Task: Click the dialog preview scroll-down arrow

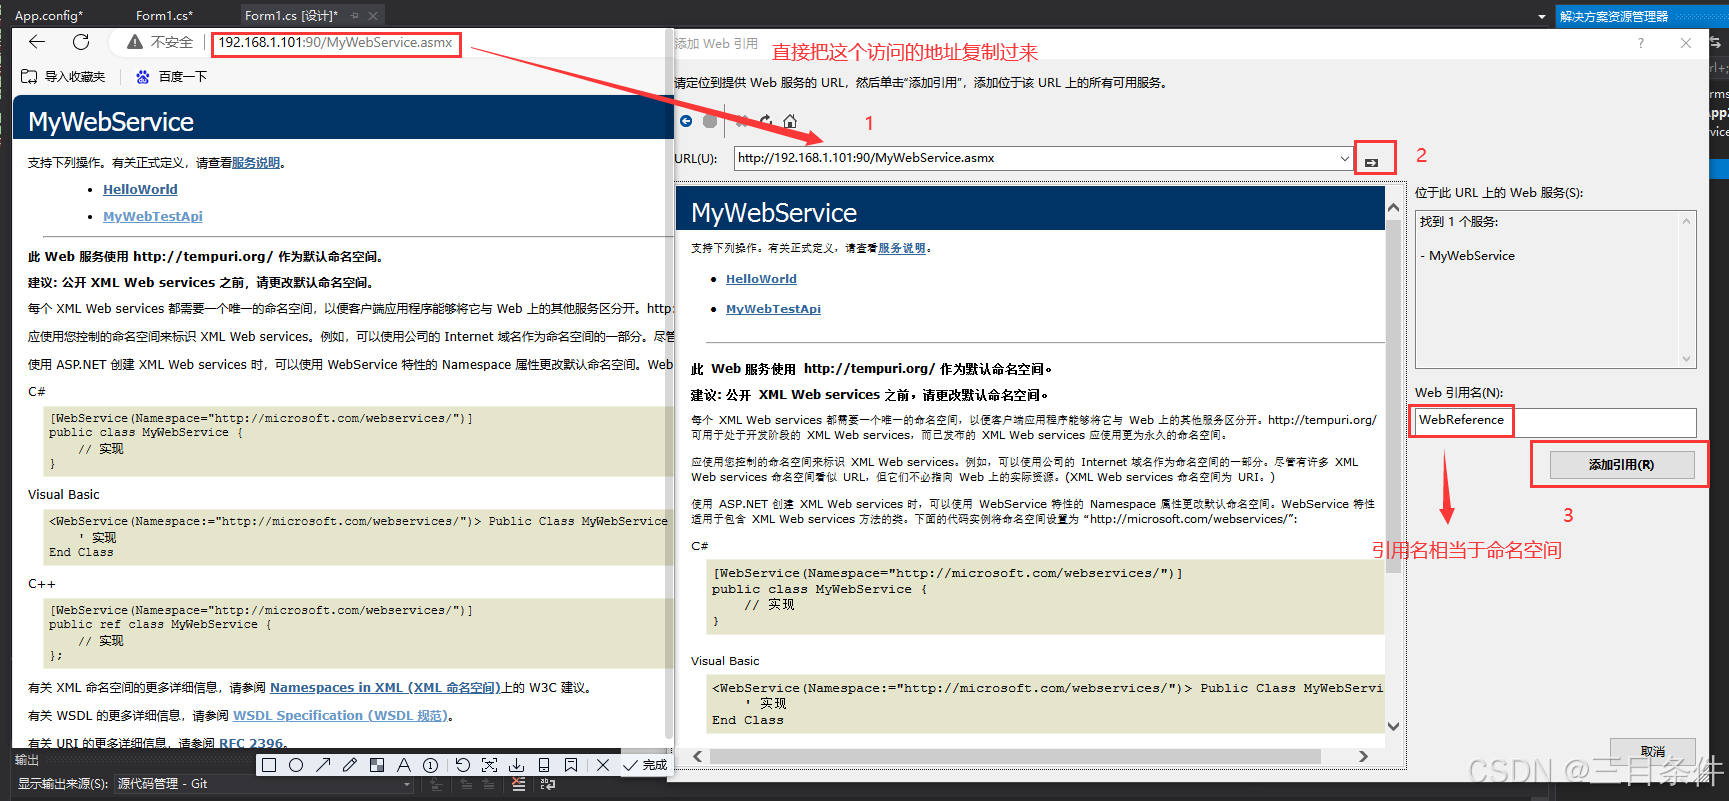Action: [1394, 727]
